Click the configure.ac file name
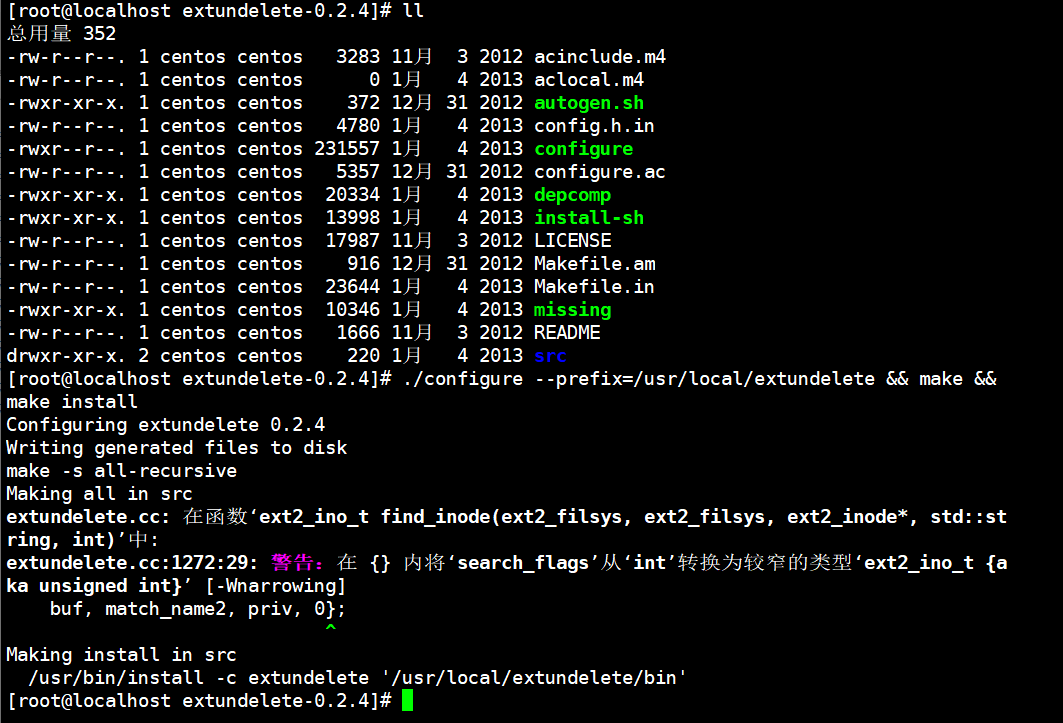This screenshot has width=1063, height=723. click(x=599, y=172)
